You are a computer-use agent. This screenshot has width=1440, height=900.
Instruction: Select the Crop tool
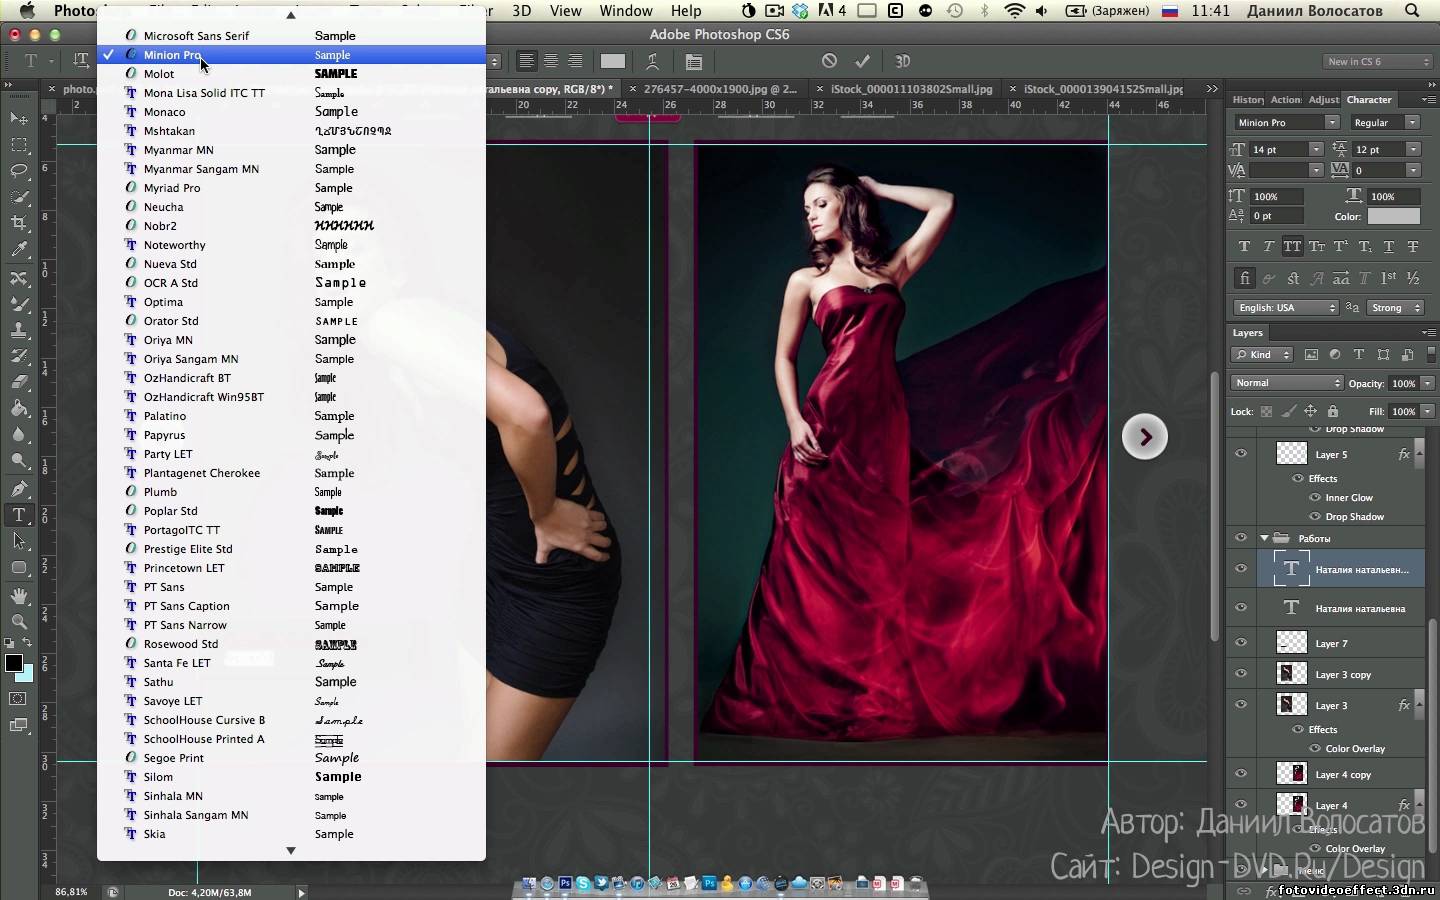pyautogui.click(x=19, y=223)
